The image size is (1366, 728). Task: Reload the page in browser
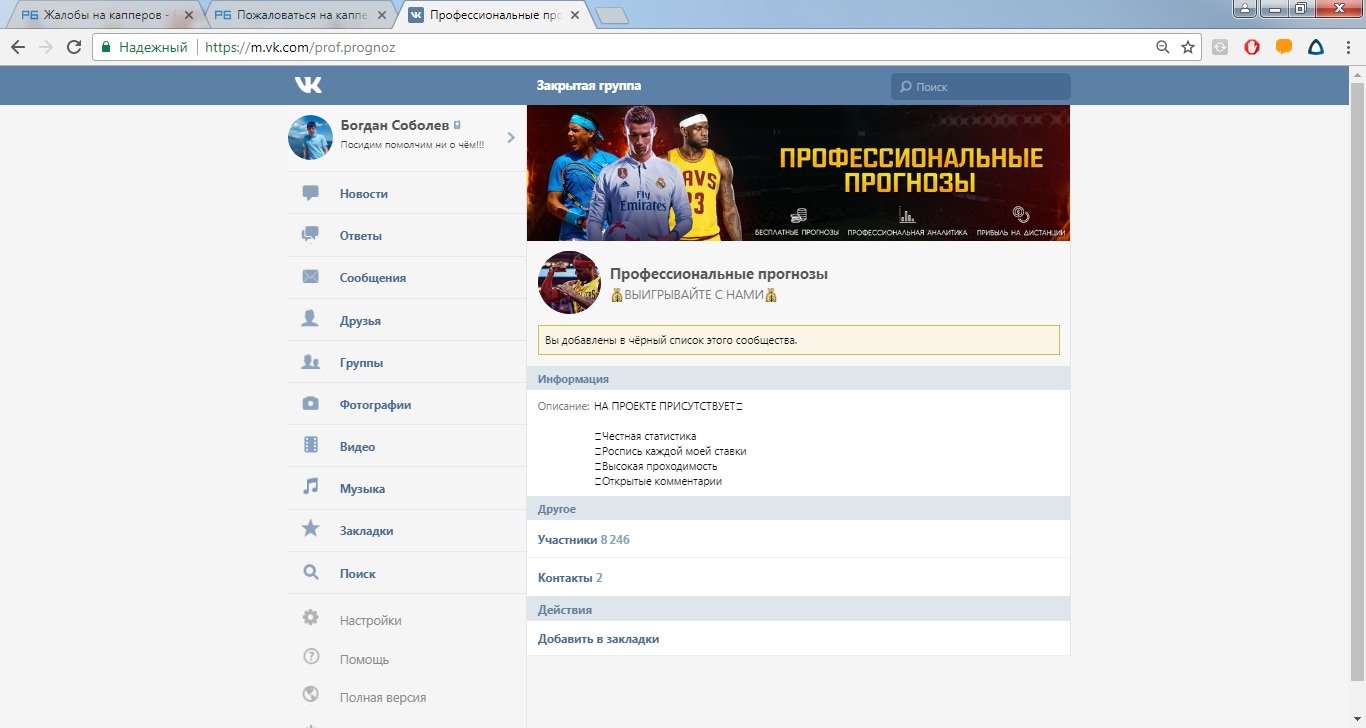click(74, 47)
